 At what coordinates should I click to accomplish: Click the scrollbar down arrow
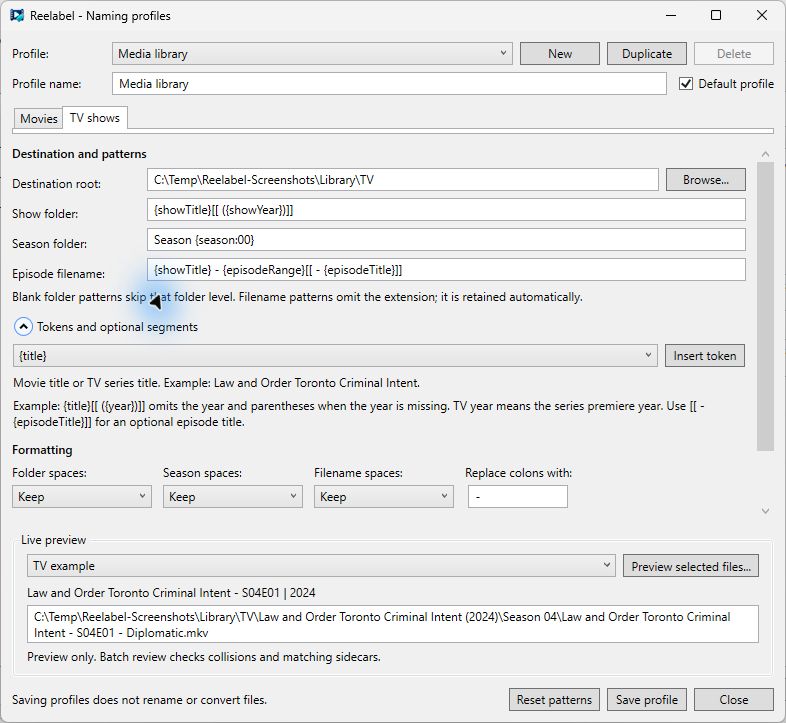[x=765, y=511]
